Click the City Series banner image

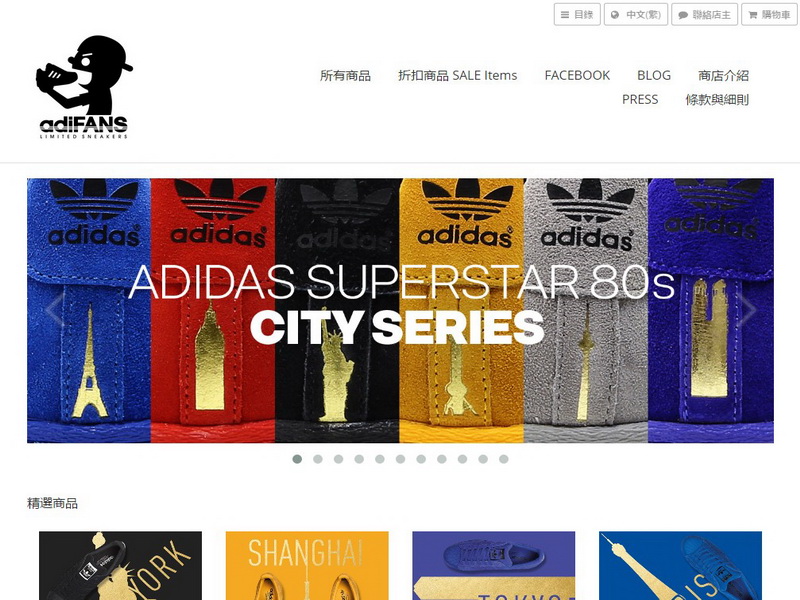point(400,310)
